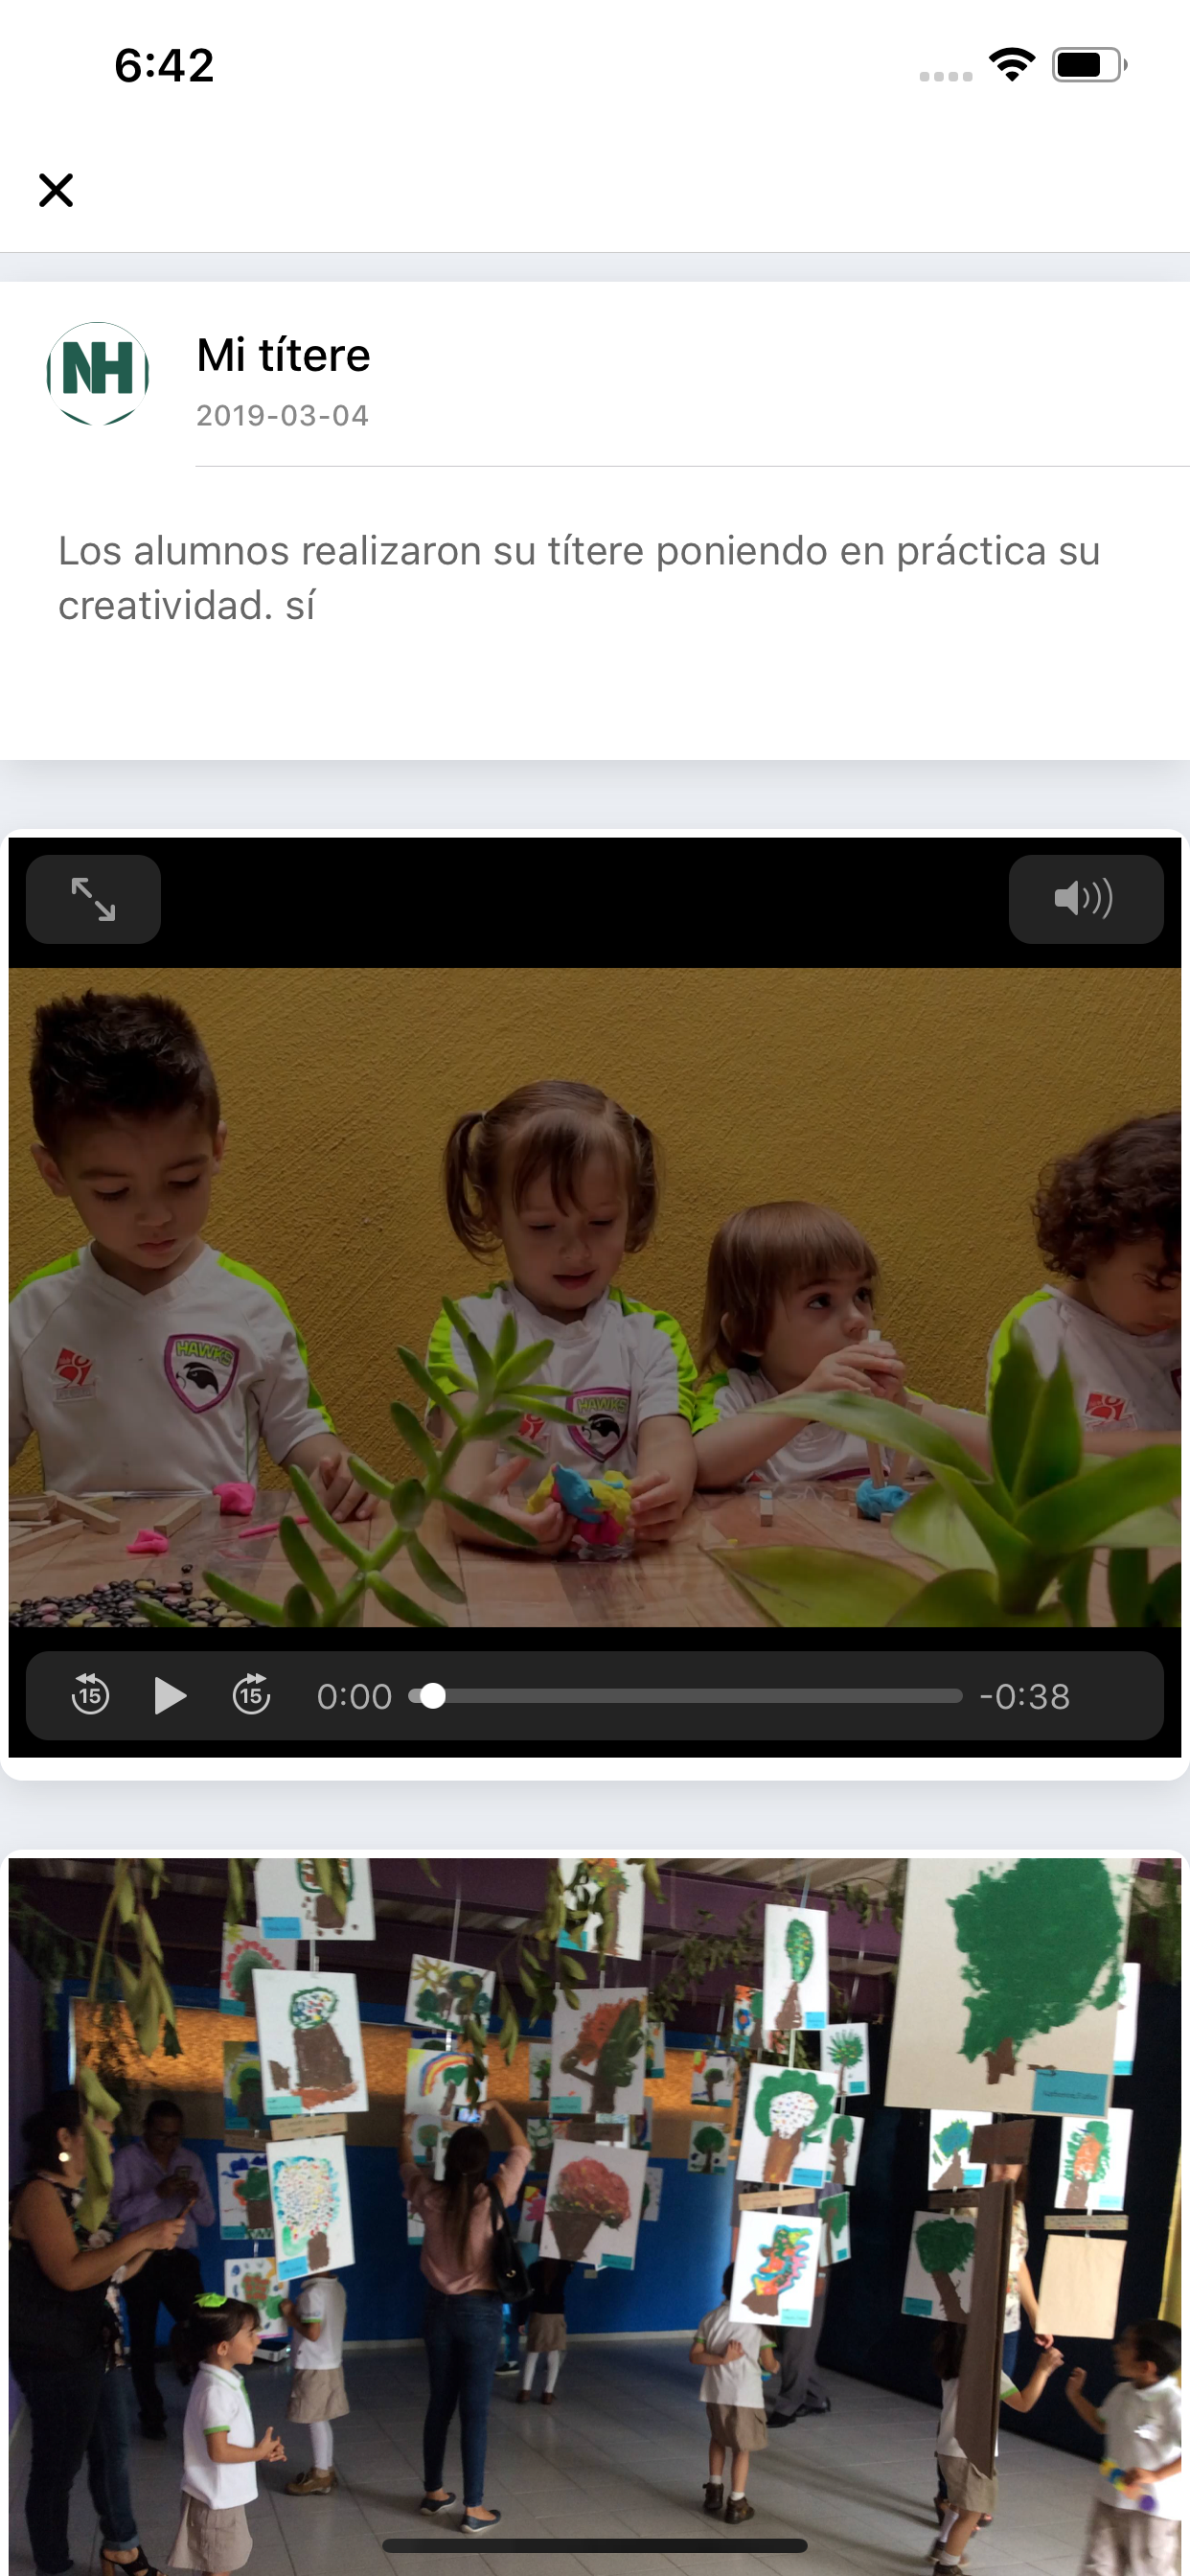Select the elapsed time 0:00
Image resolution: width=1190 pixels, height=2576 pixels.
354,1696
